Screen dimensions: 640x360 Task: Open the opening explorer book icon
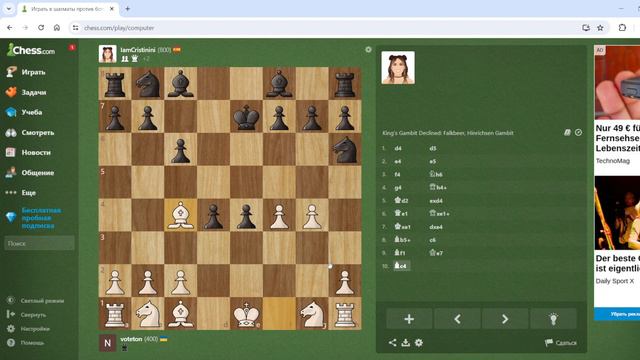click(x=567, y=132)
